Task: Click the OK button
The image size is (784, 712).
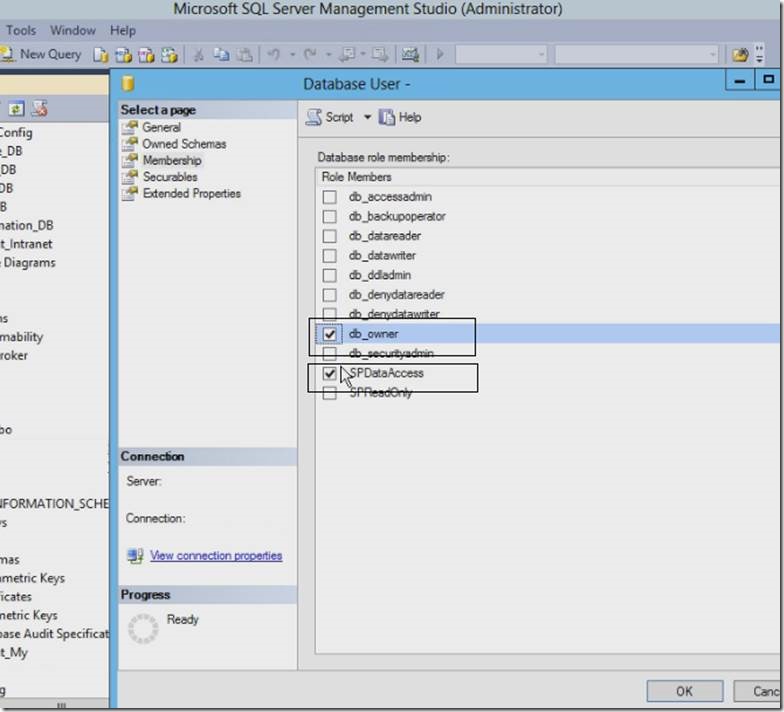Action: pyautogui.click(x=684, y=691)
